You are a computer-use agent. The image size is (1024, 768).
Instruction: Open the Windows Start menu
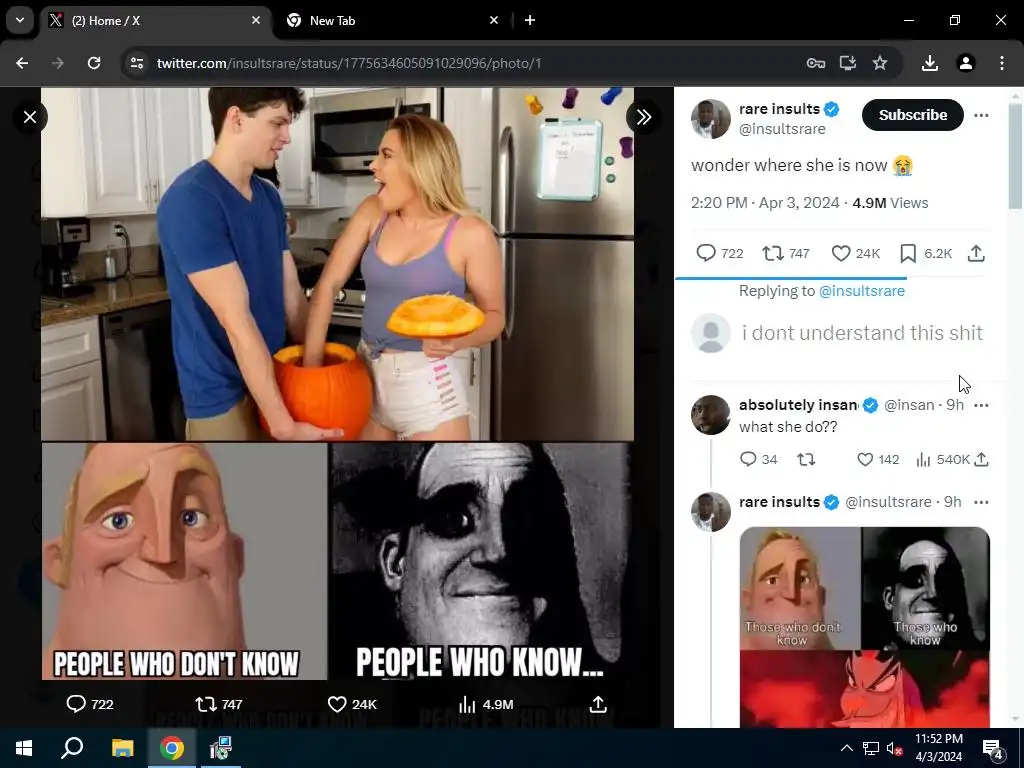[x=24, y=748]
